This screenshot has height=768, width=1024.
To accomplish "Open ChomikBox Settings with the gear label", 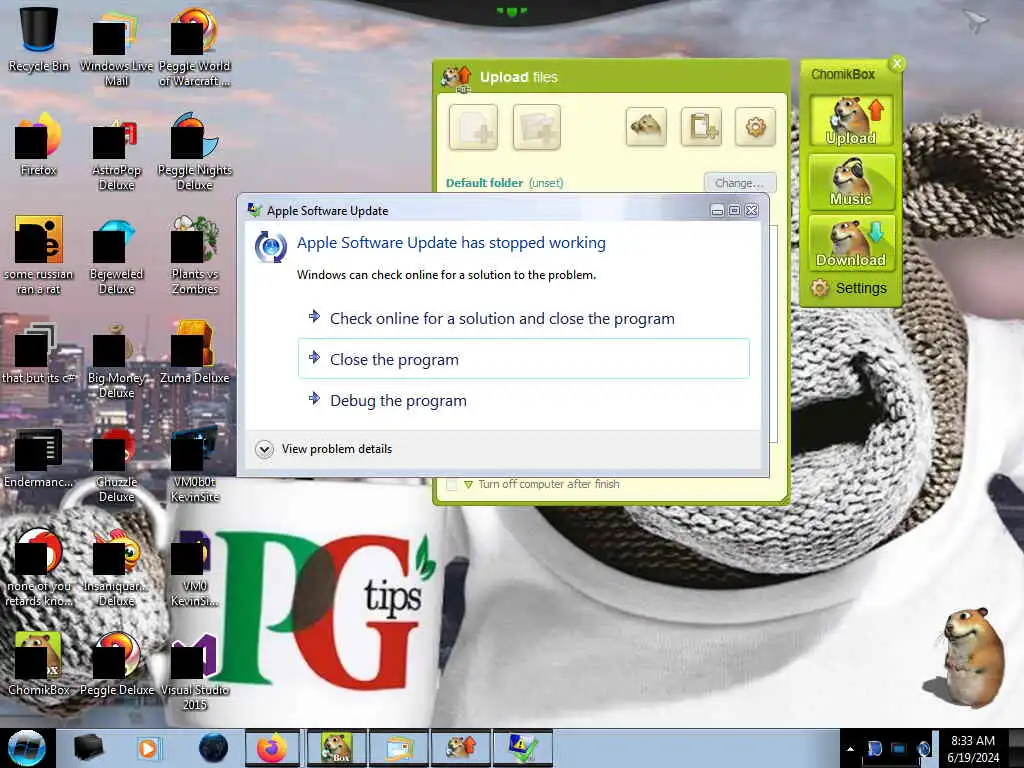I will [850, 288].
